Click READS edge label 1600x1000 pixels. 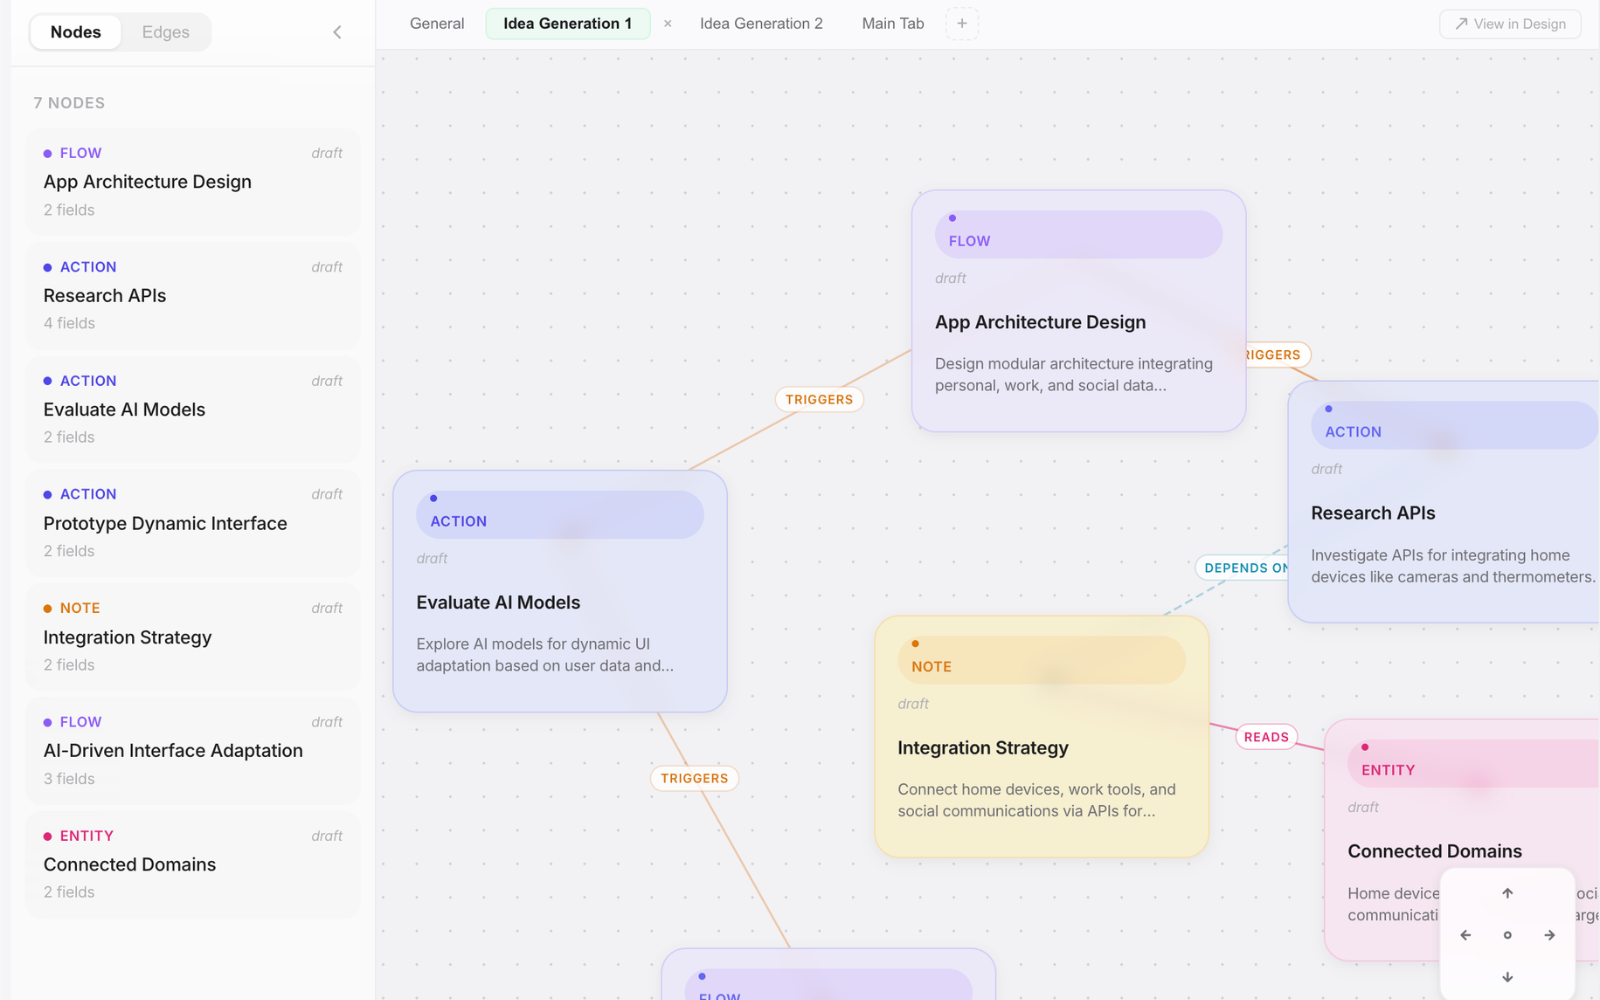click(1266, 737)
